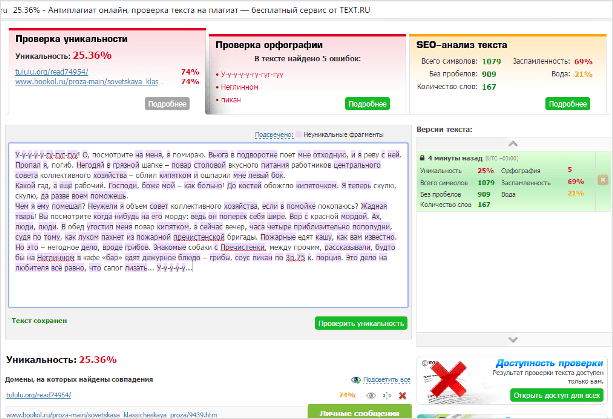
Task: Open bookol.ru link at the bottom list
Action: (x=111, y=414)
